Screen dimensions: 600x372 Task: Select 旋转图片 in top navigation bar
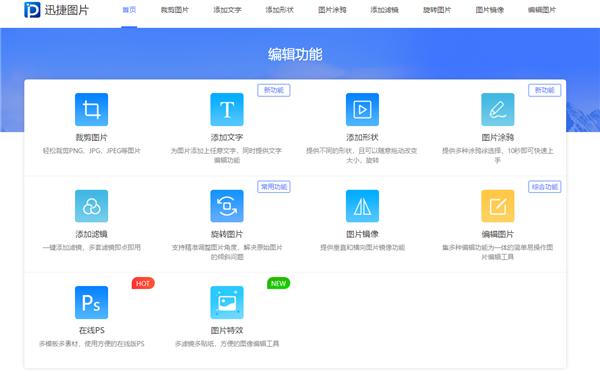coord(437,10)
